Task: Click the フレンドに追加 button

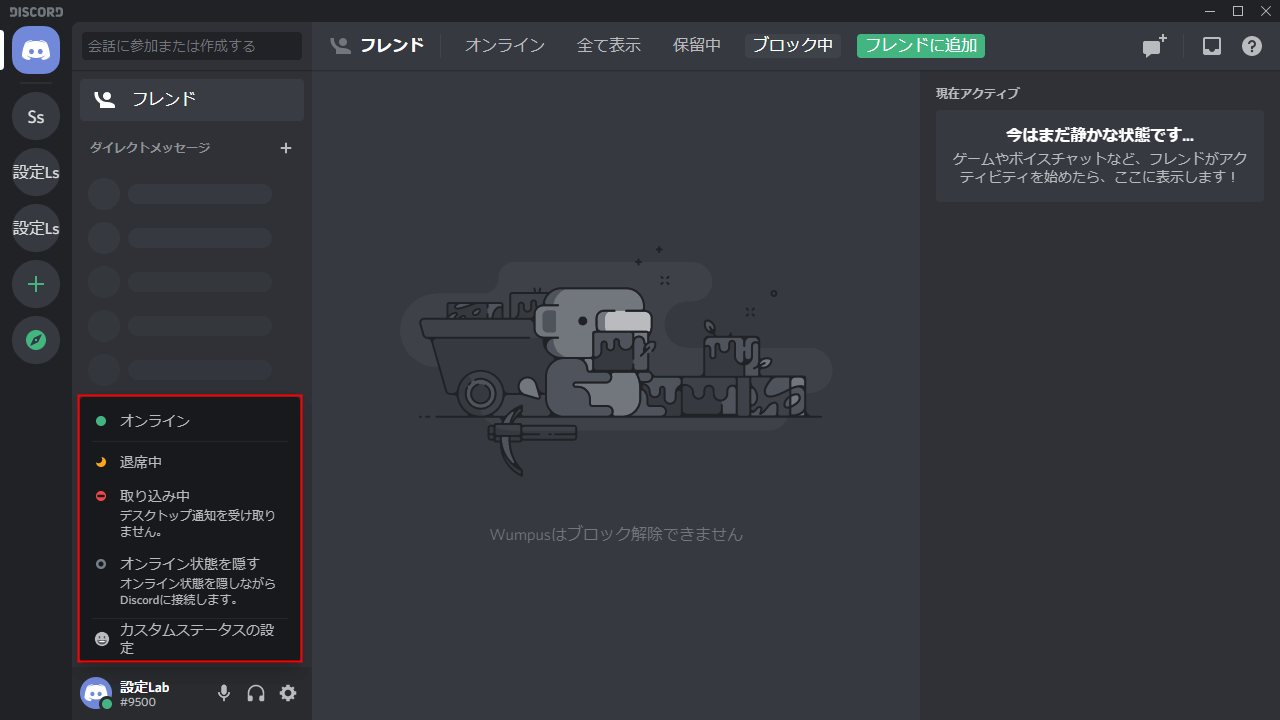Action: tap(921, 46)
